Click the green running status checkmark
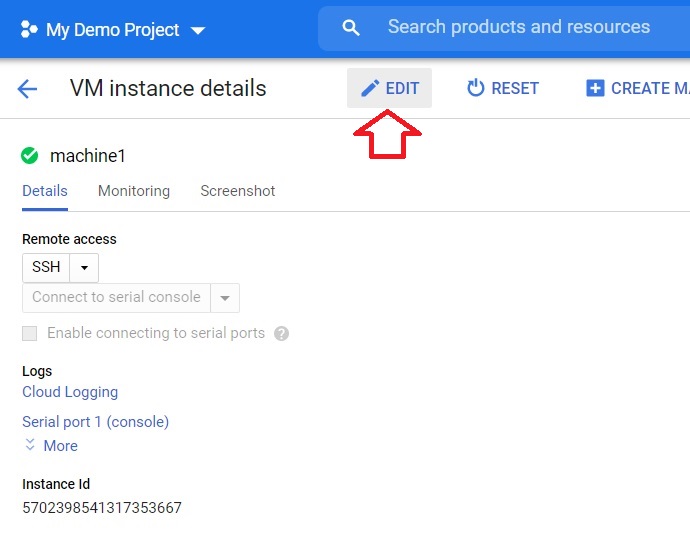This screenshot has width=690, height=538. 29,156
